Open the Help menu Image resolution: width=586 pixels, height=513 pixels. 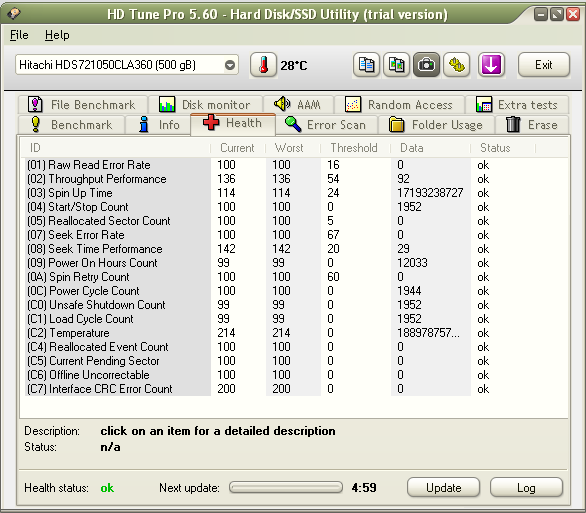[57, 35]
